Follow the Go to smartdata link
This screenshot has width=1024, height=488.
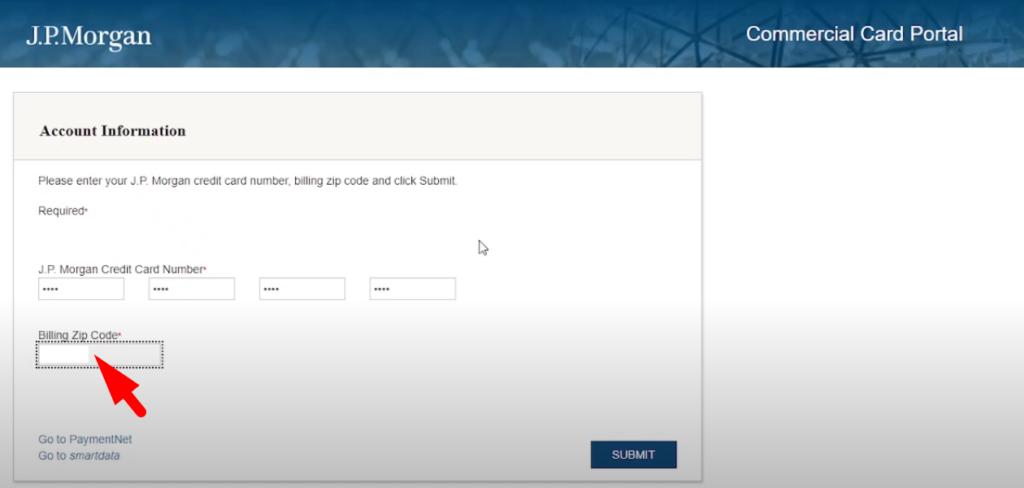pos(79,456)
